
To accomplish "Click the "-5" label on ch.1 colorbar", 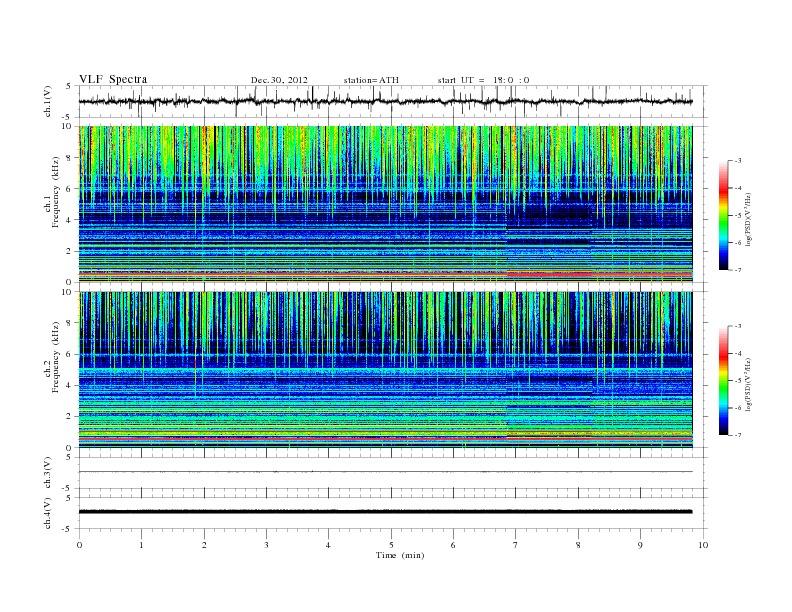I will pos(738,216).
